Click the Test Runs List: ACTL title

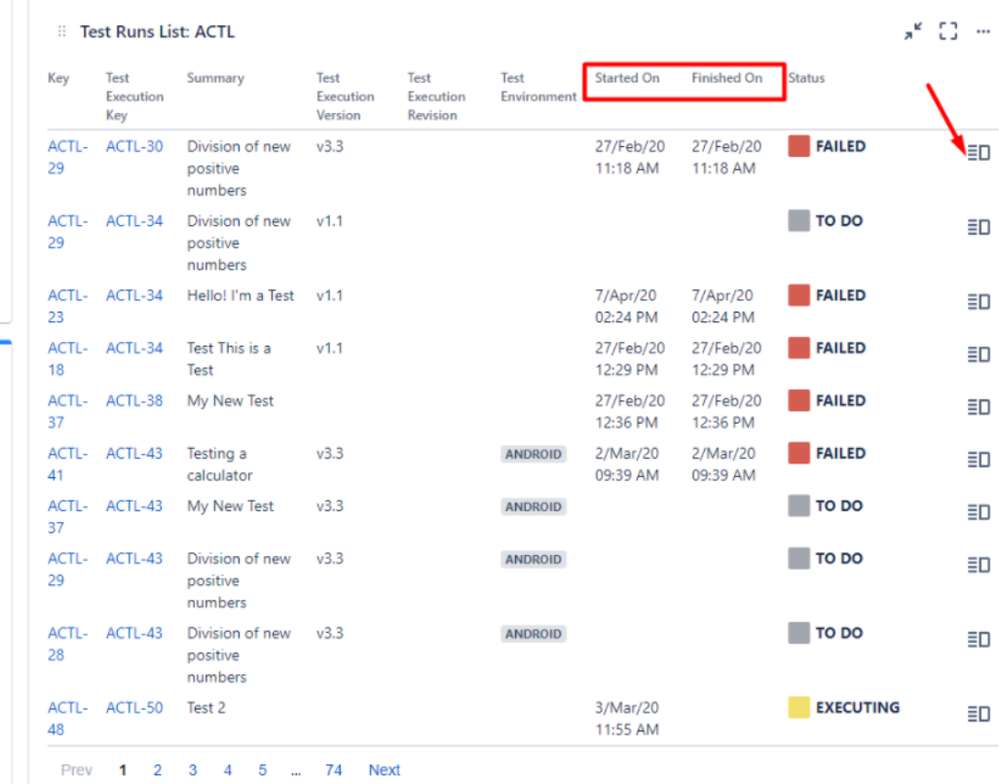coord(157,32)
